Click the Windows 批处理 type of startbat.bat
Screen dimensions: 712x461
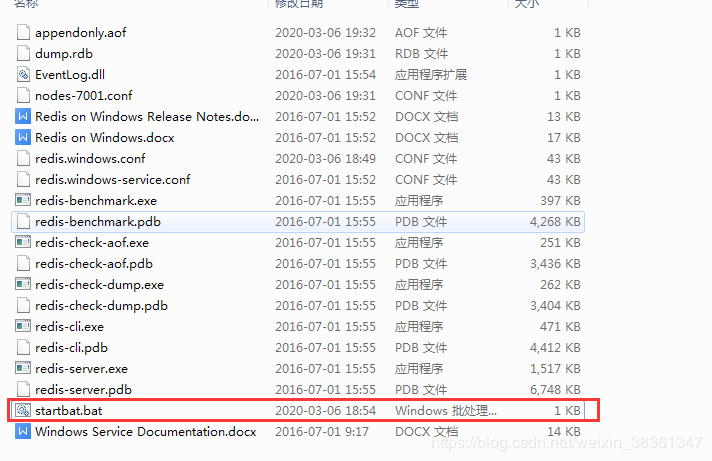click(446, 411)
